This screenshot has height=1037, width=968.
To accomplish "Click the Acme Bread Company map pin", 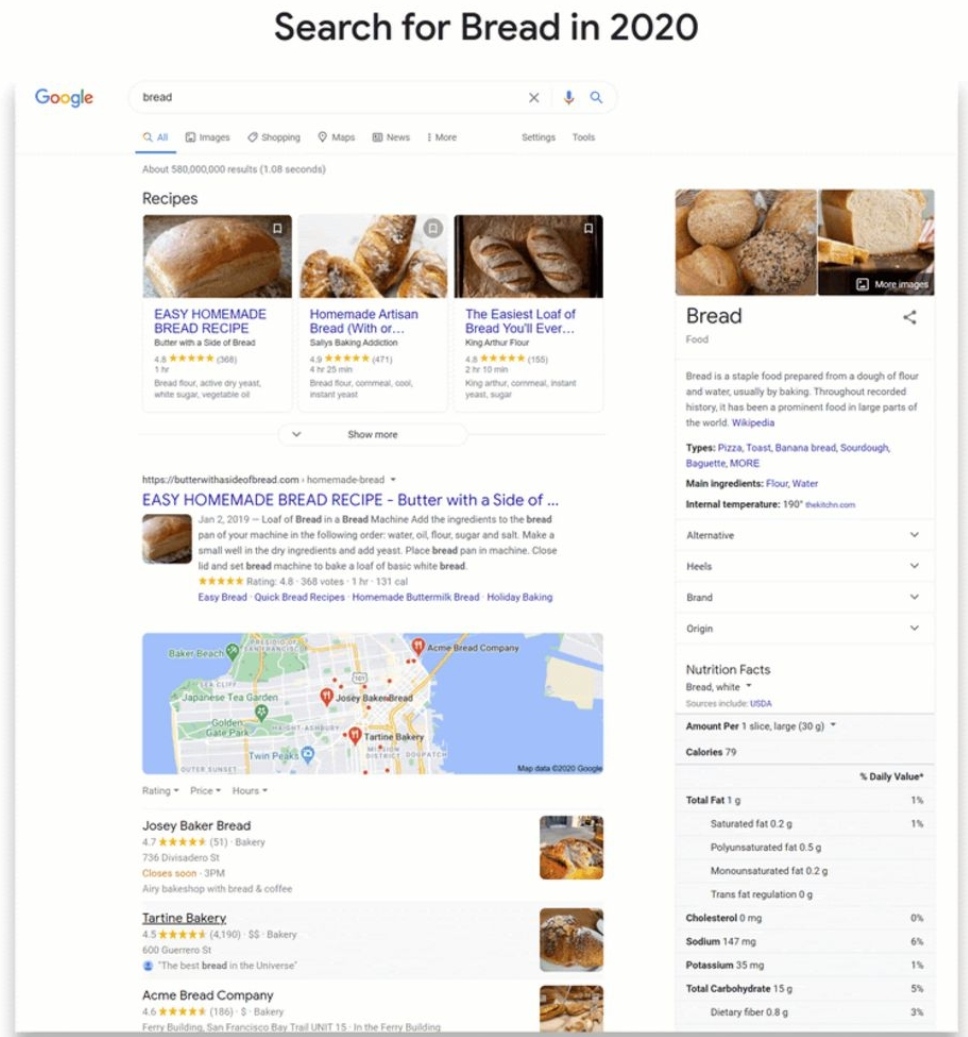I will [x=418, y=645].
